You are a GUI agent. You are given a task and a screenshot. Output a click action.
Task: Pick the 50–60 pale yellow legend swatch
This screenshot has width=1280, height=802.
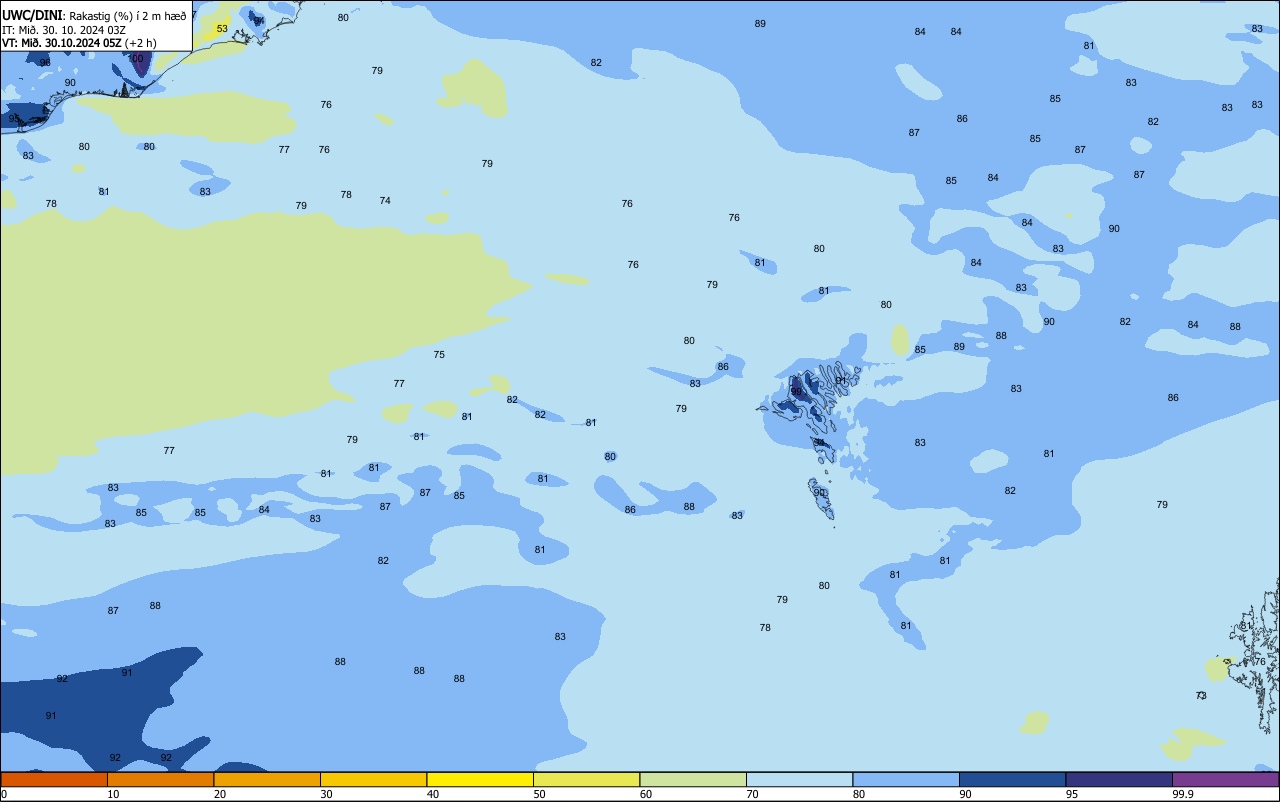[x=587, y=779]
